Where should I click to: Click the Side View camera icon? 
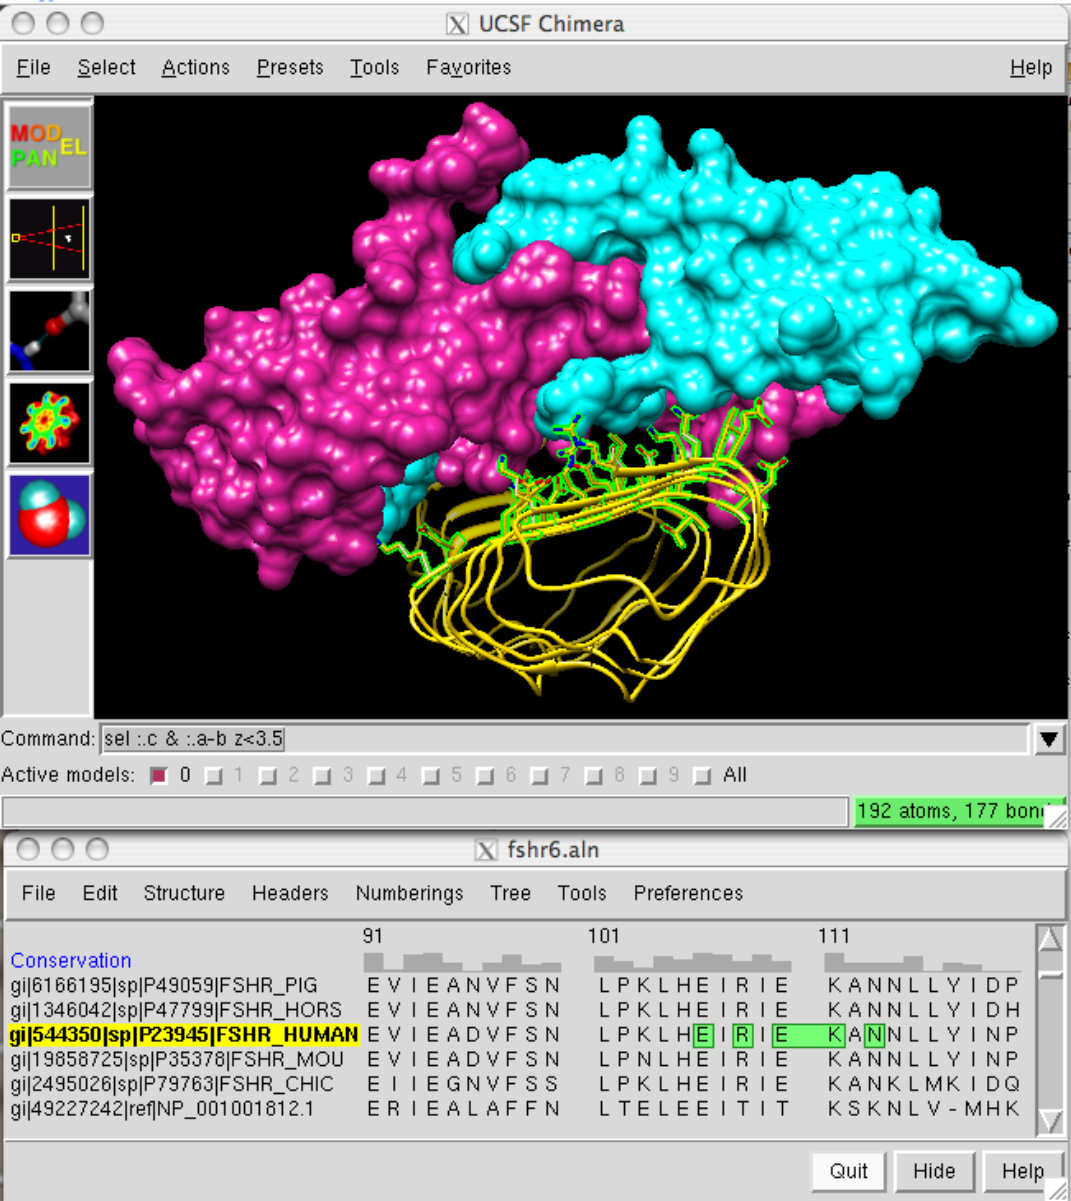pyautogui.click(x=49, y=239)
